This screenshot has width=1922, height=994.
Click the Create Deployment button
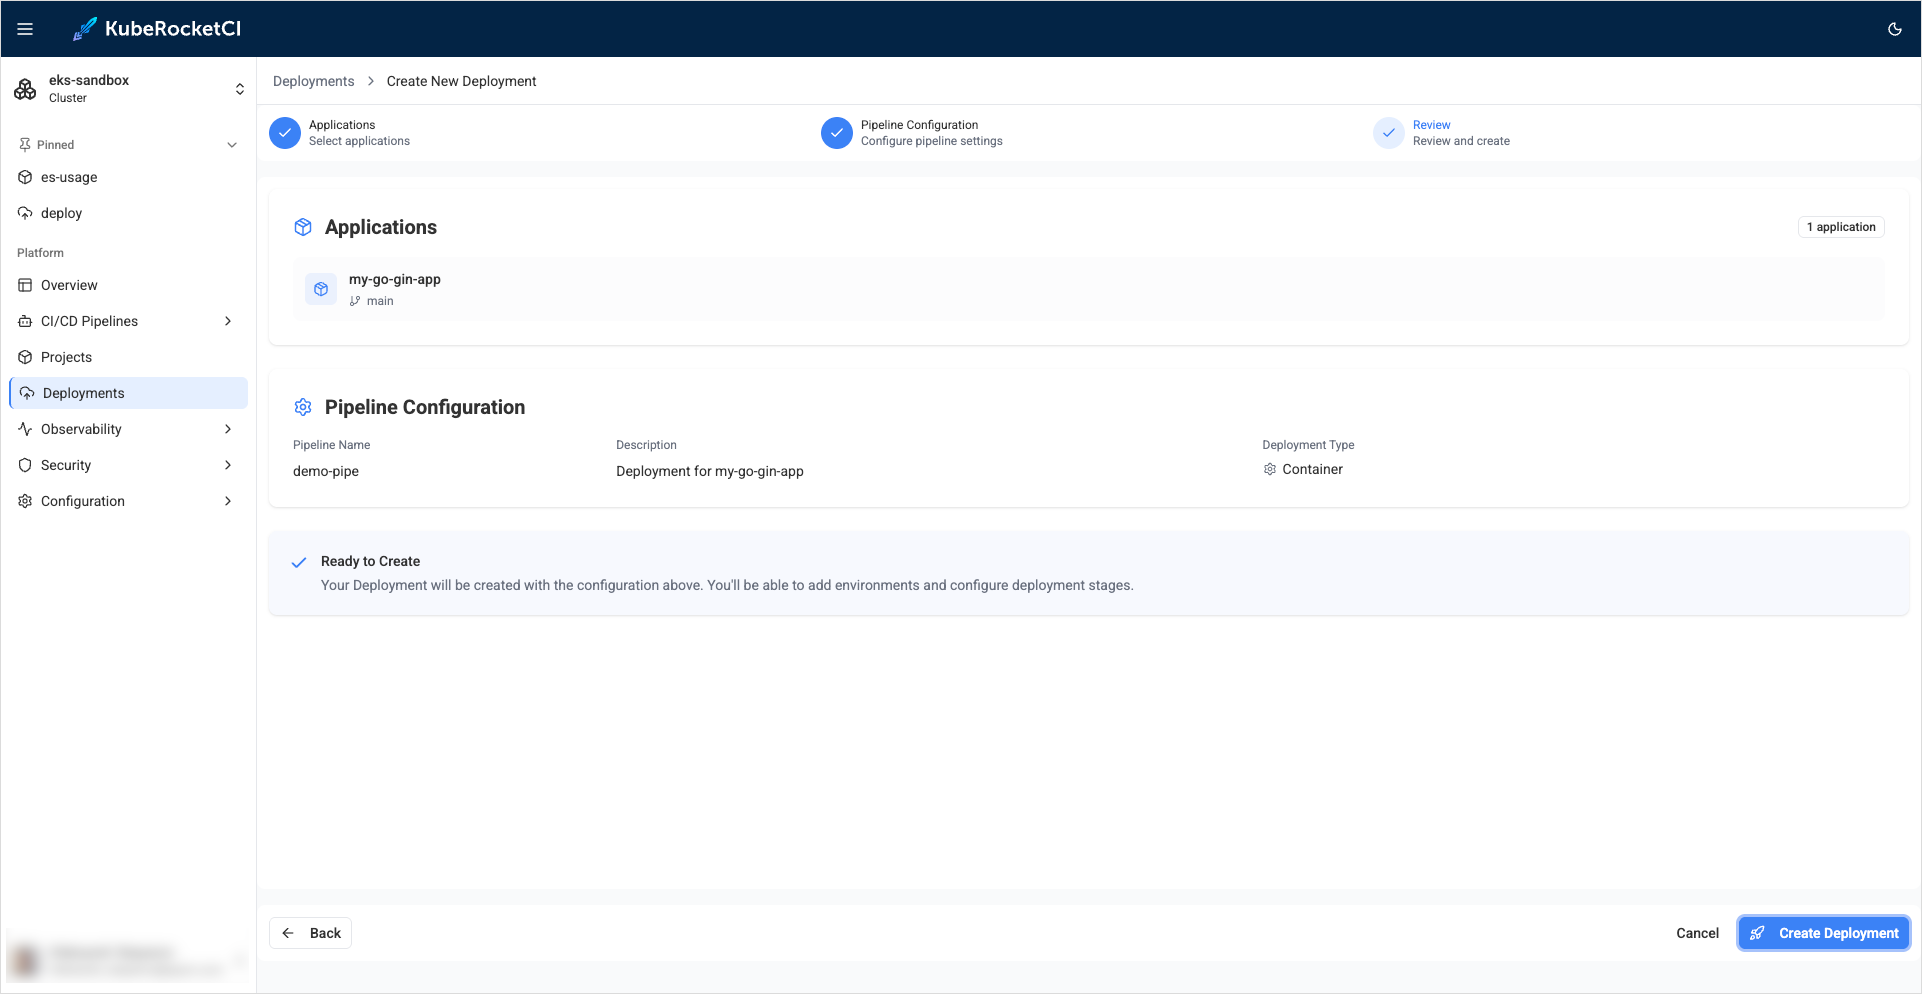coord(1823,932)
